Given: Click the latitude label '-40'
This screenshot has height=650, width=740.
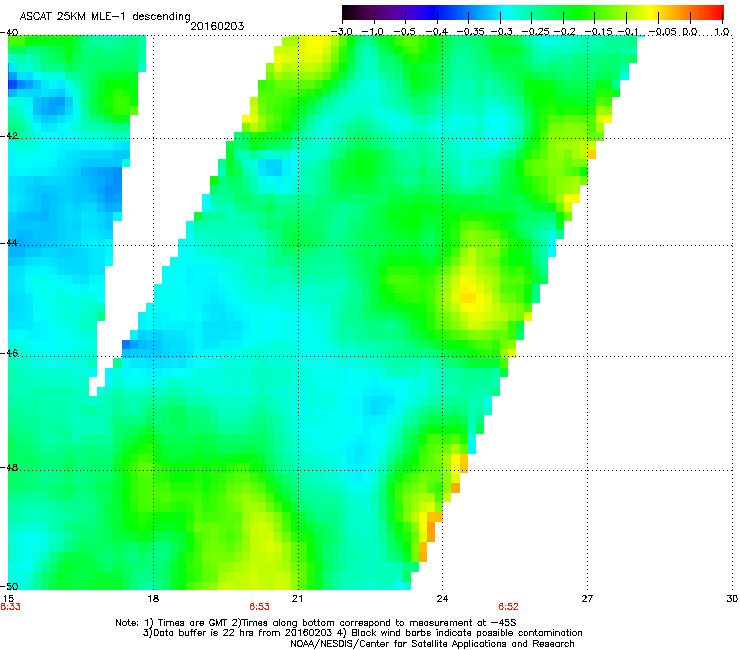Looking at the screenshot, I should (x=9, y=33).
